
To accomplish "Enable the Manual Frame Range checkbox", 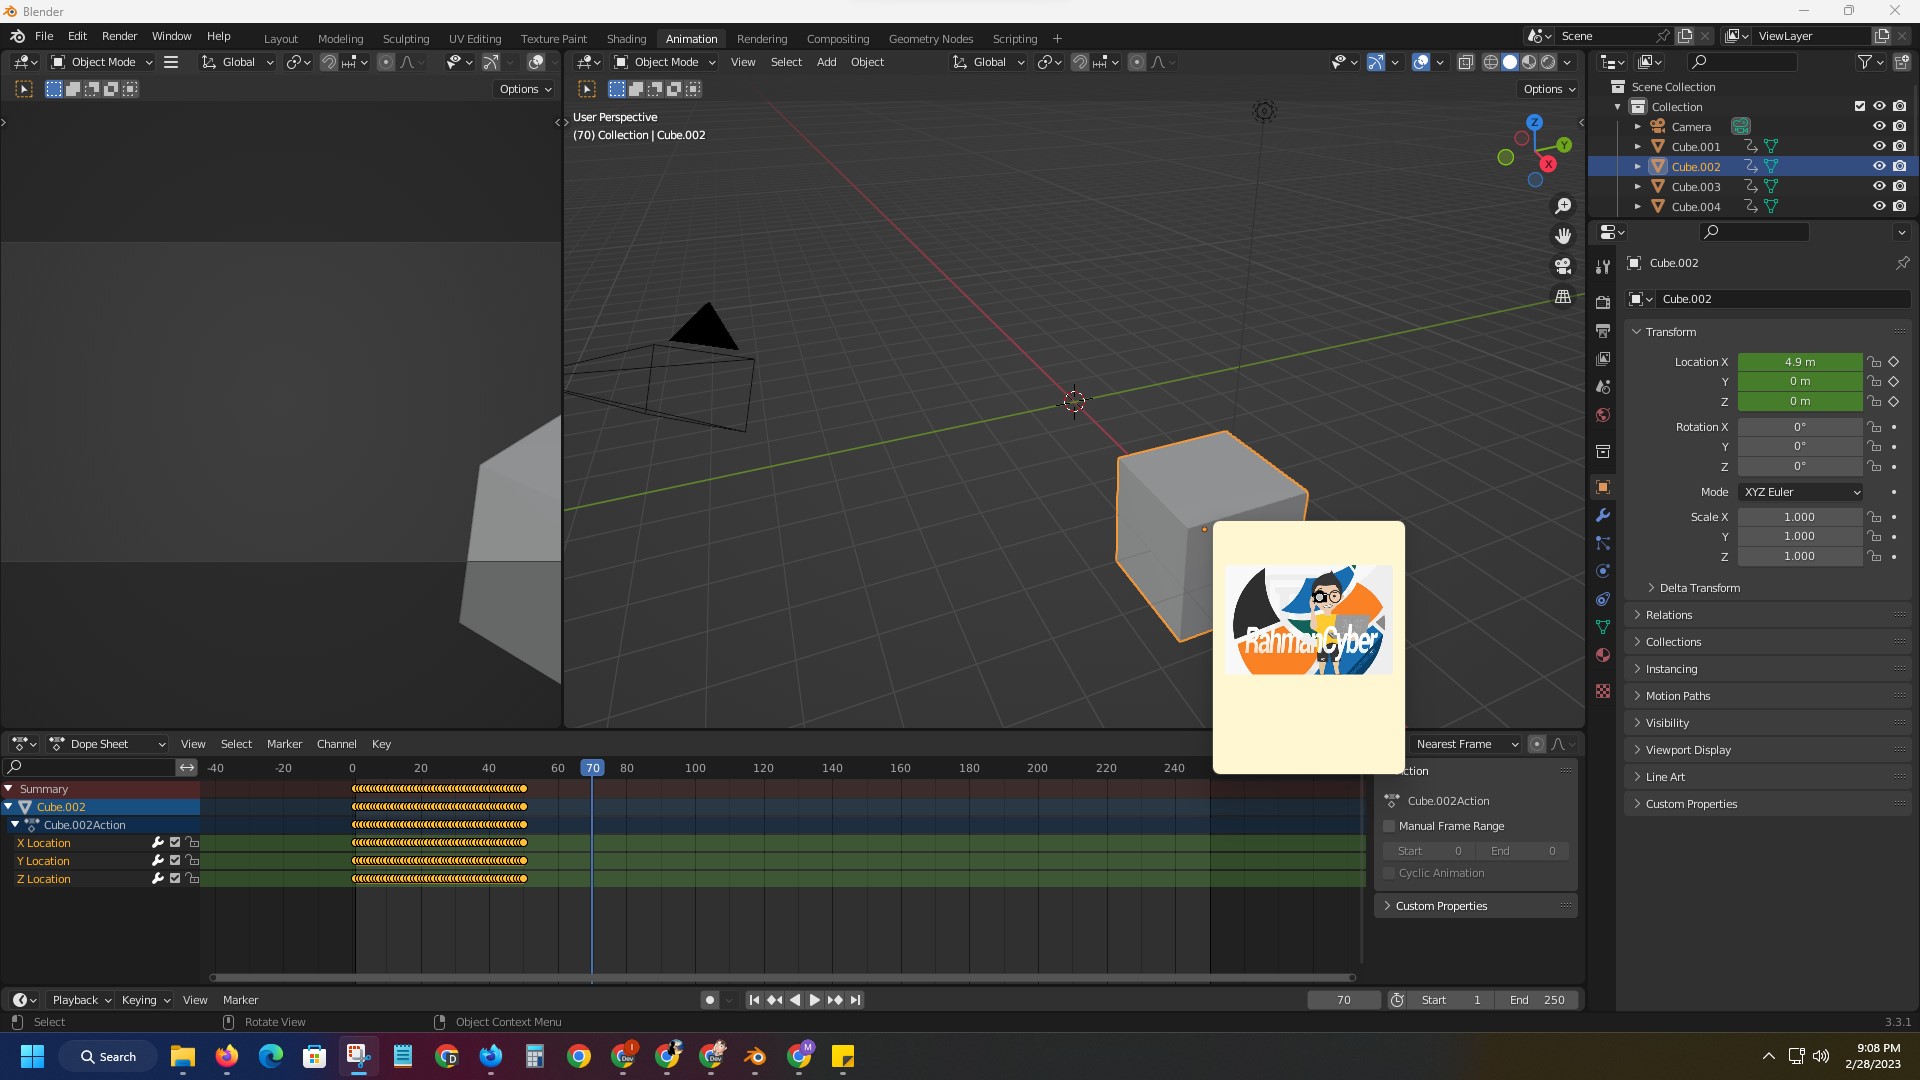I will tap(1389, 826).
